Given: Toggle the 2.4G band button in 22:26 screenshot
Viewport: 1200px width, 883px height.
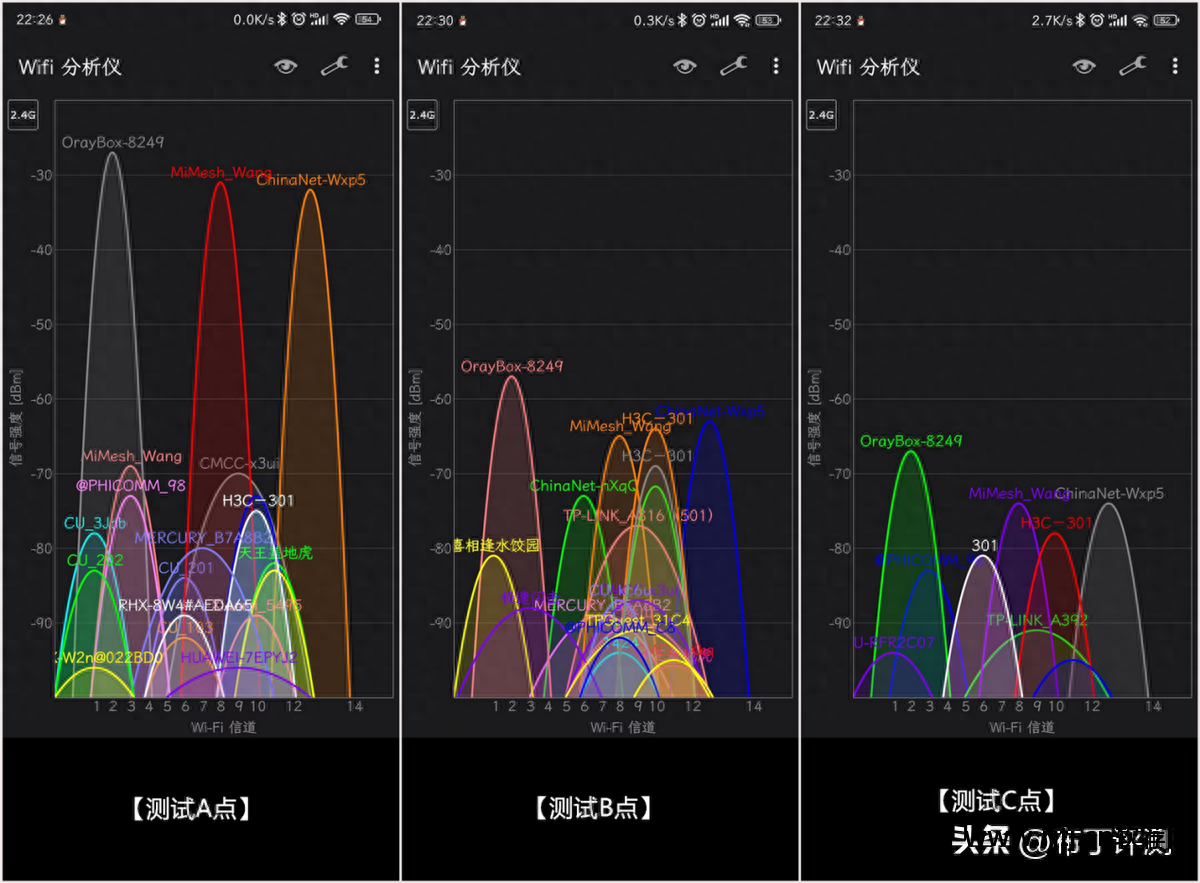Looking at the screenshot, I should click(23, 116).
